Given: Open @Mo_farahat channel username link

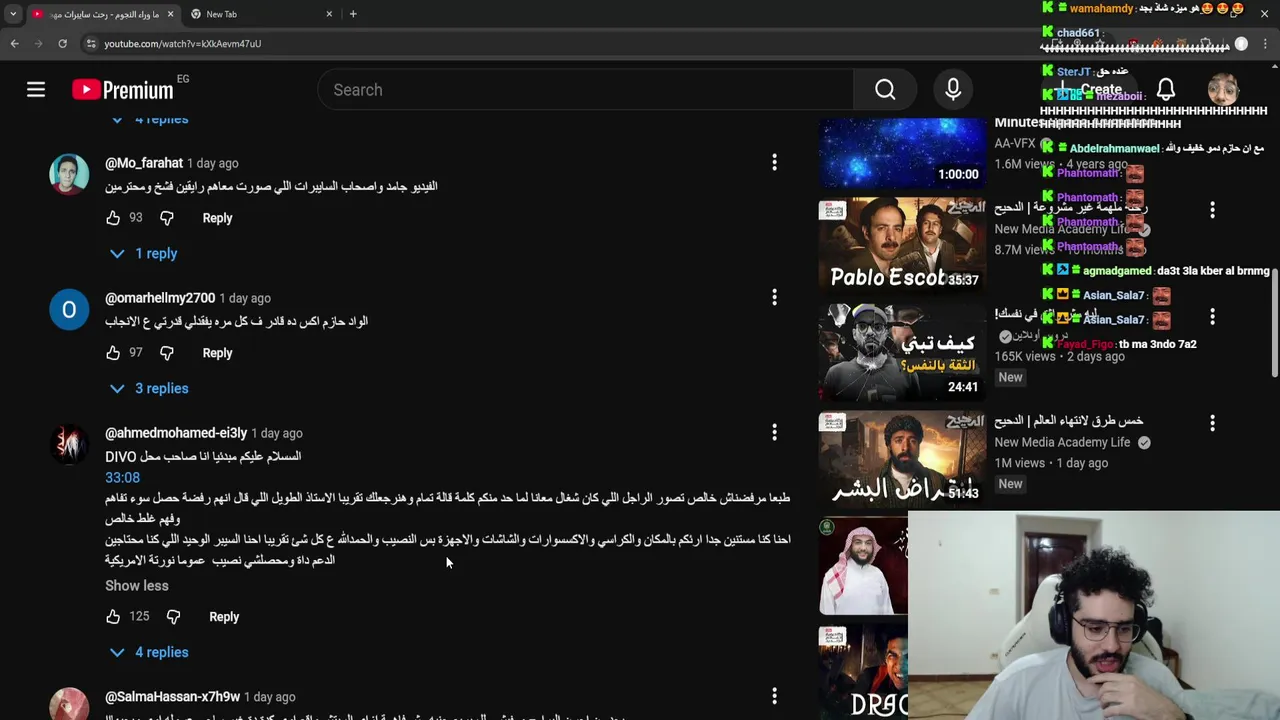Looking at the screenshot, I should 144,163.
